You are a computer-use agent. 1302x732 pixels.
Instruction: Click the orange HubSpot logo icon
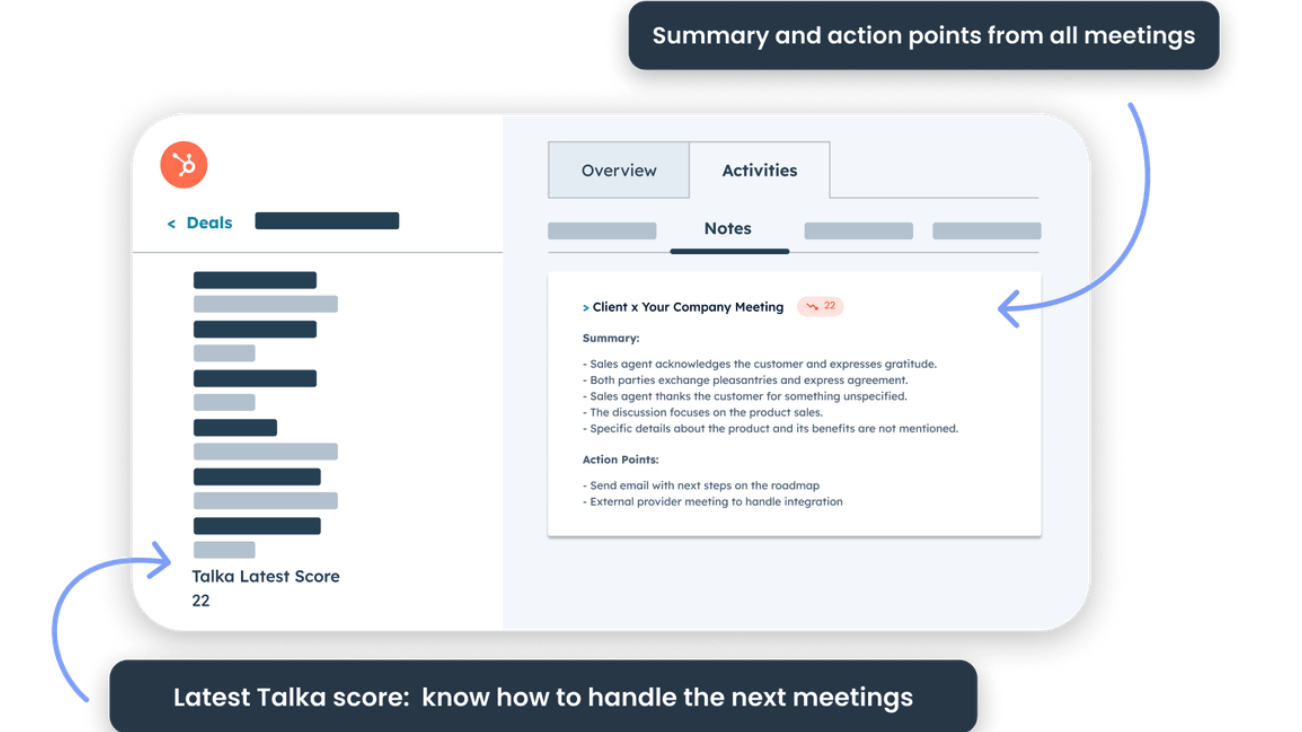(184, 165)
